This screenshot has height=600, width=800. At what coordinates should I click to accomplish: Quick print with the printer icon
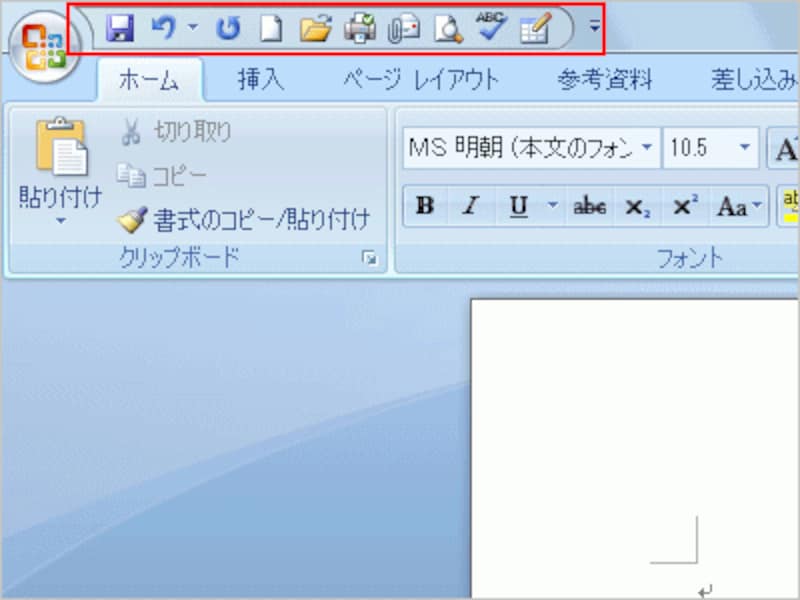pyautogui.click(x=360, y=29)
